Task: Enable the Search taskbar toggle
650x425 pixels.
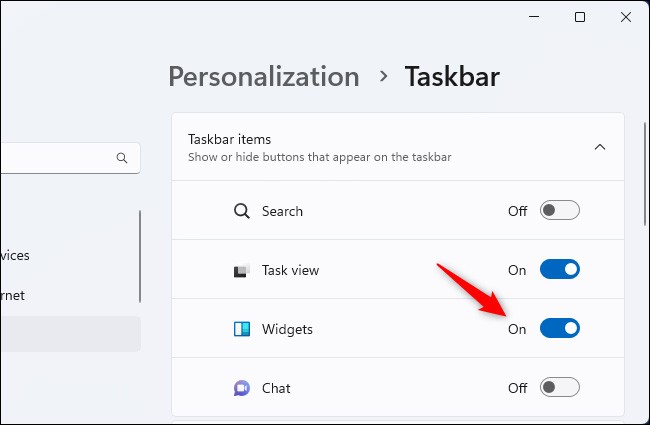Action: point(560,211)
